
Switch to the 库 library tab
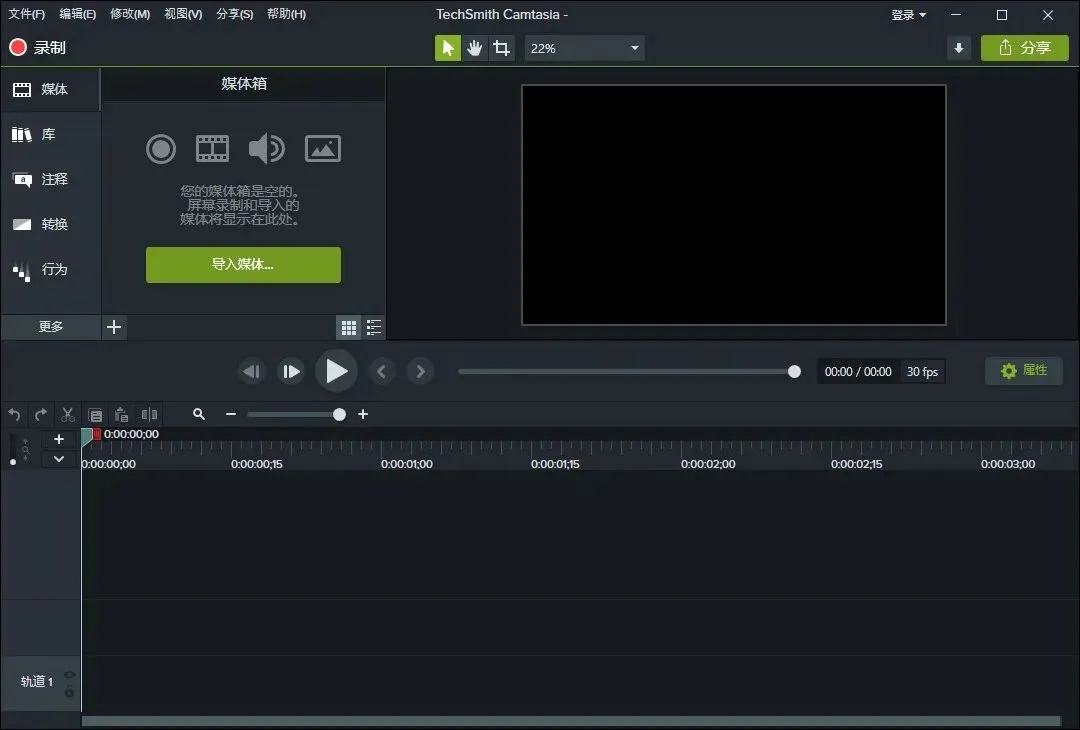click(x=50, y=134)
